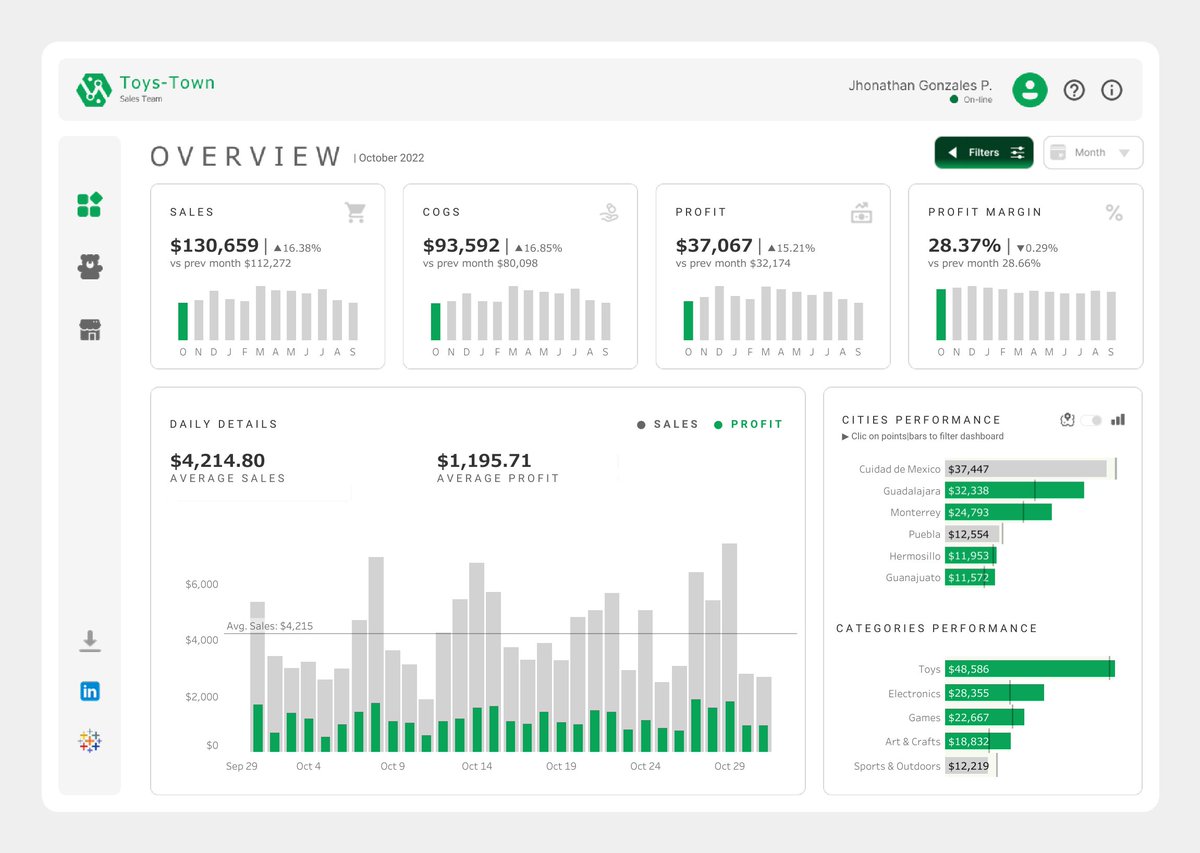Image resolution: width=1200 pixels, height=853 pixels.
Task: Select the SALES legend item
Action: coord(668,424)
